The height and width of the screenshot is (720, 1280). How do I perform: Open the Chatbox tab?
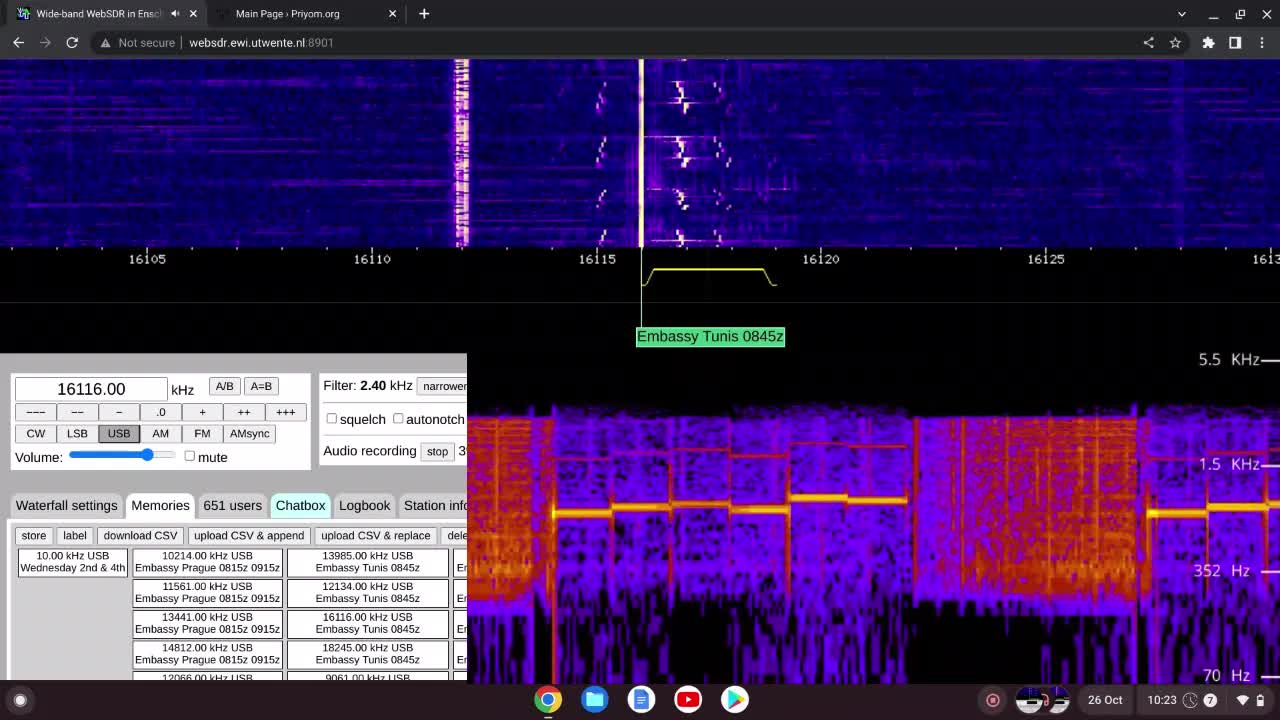click(x=301, y=505)
